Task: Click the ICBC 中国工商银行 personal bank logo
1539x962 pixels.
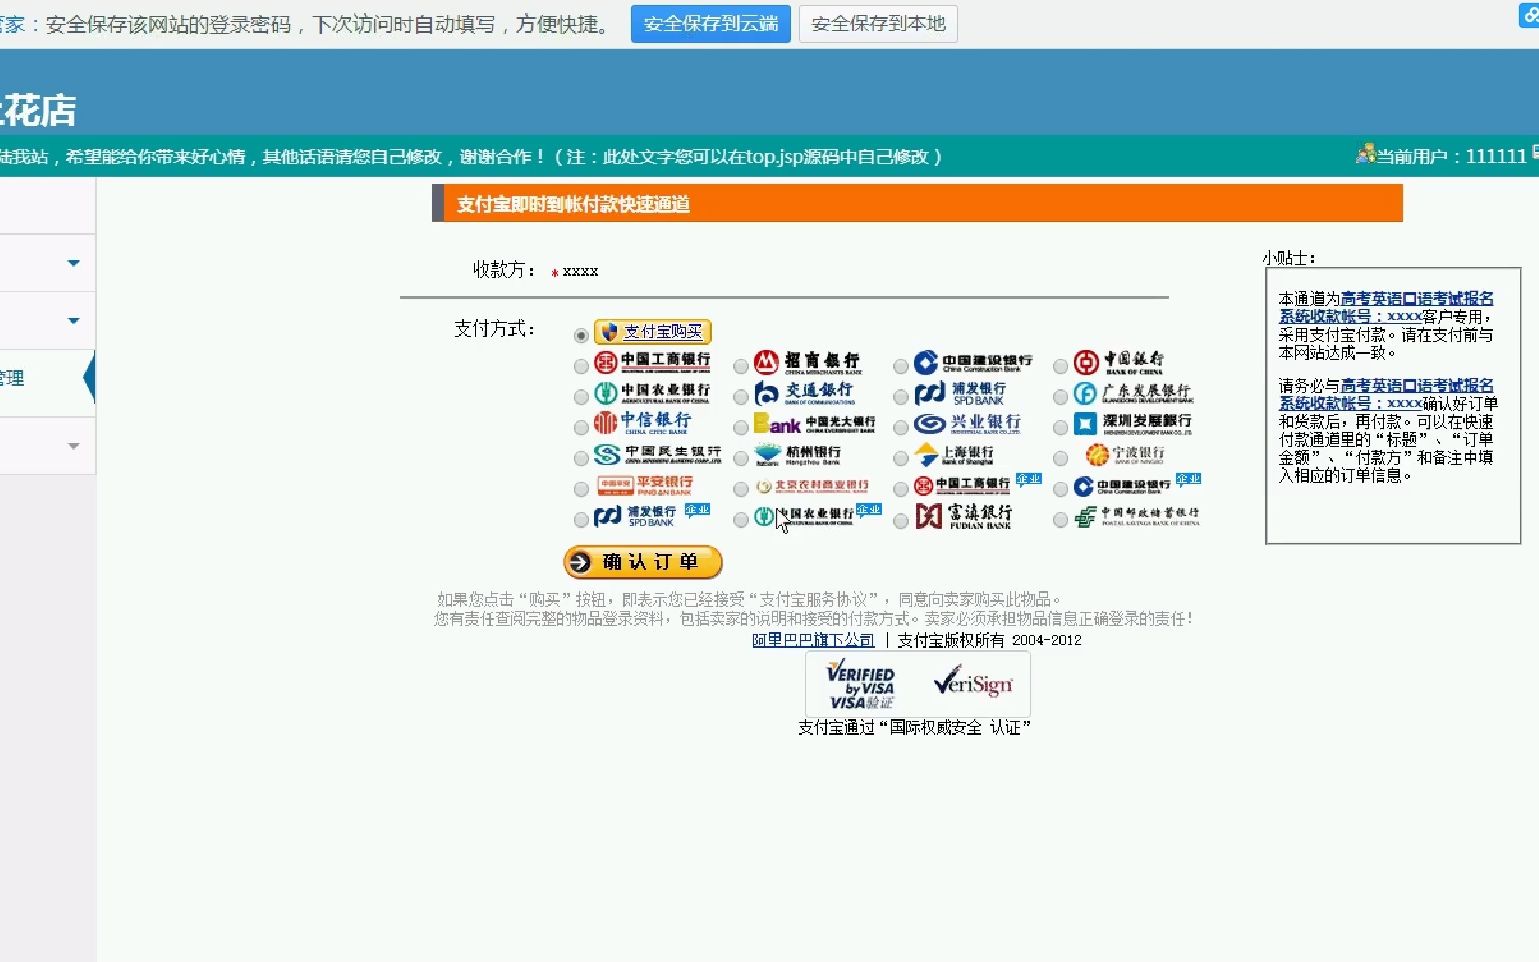Action: (652, 362)
